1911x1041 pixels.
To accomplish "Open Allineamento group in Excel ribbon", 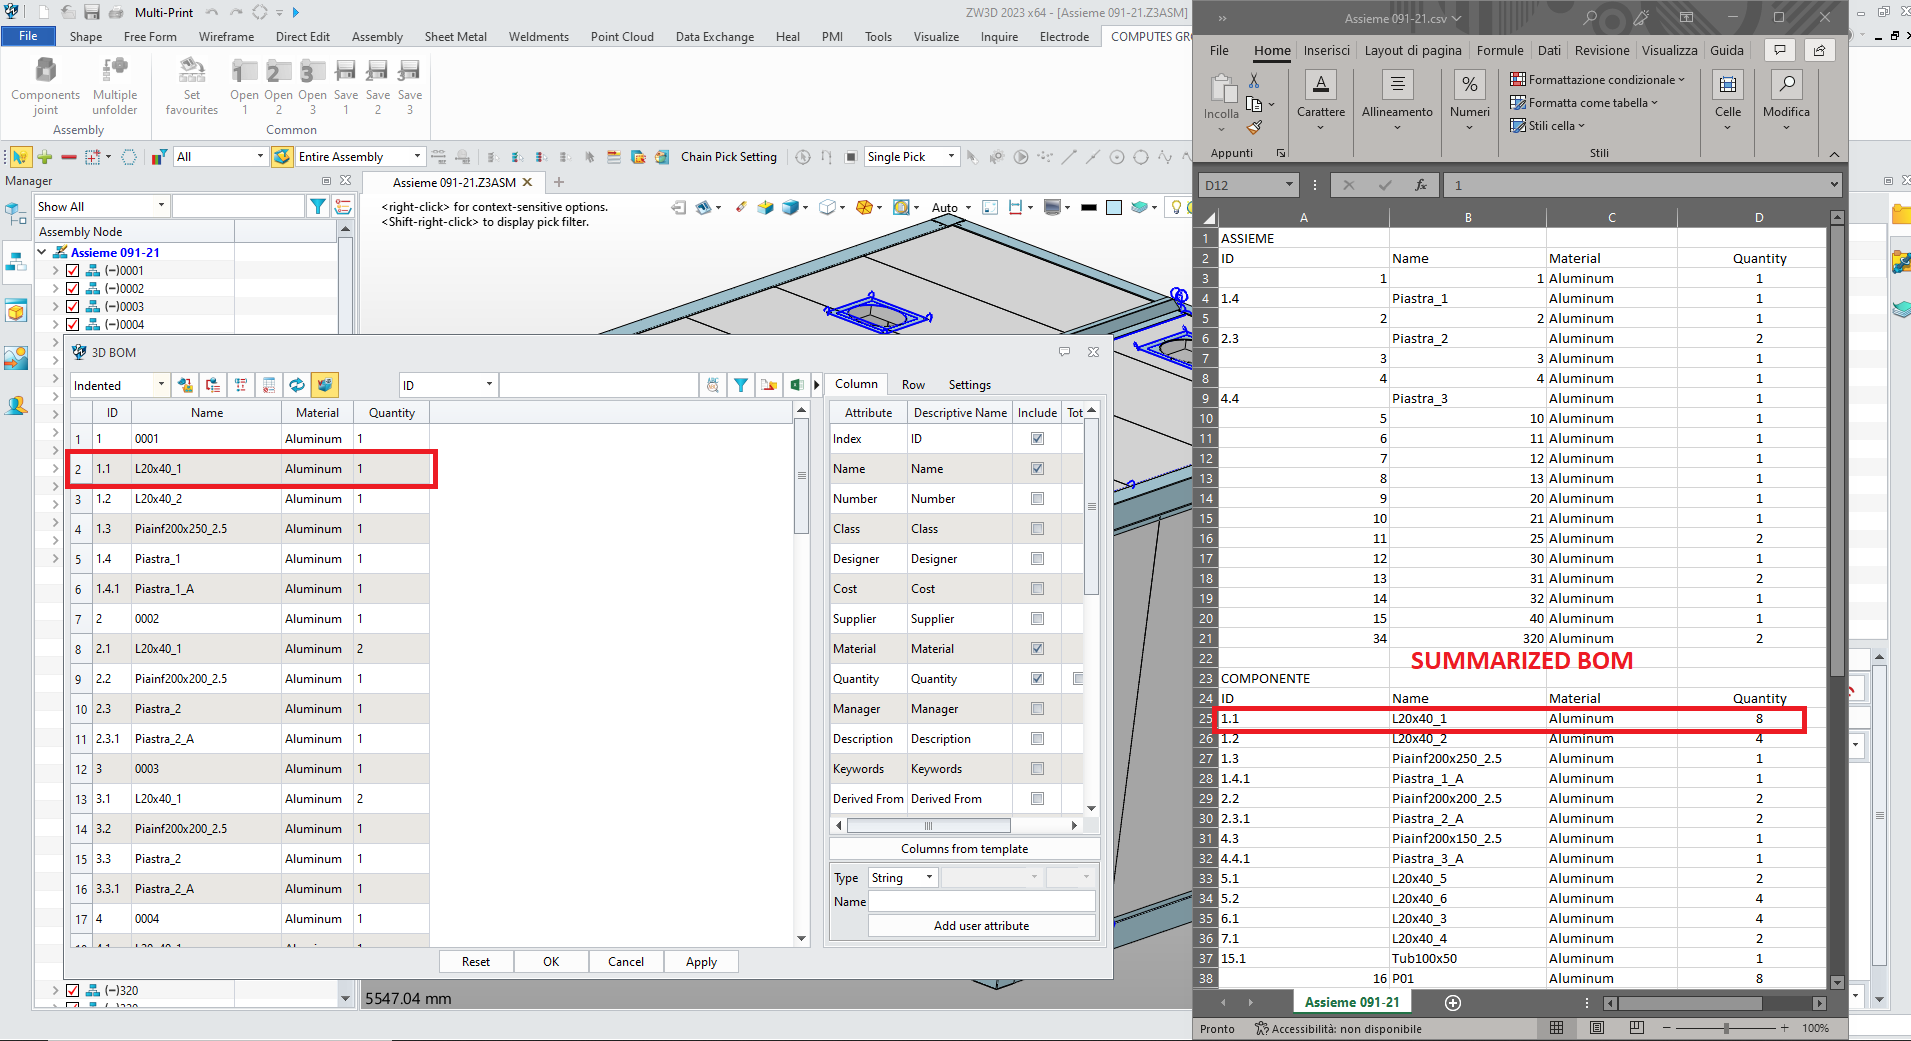I will (1397, 102).
